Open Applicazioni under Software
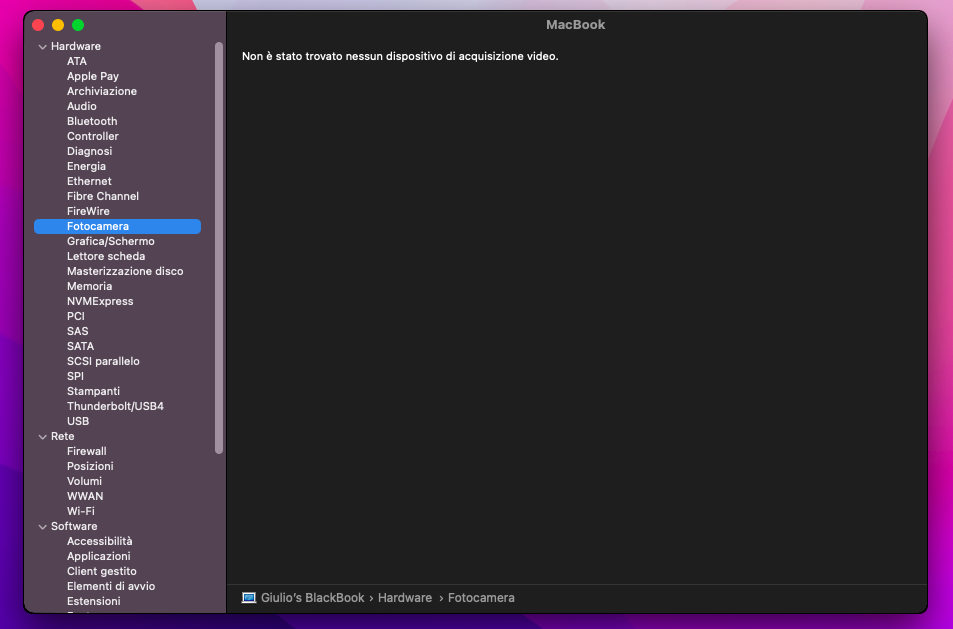Image resolution: width=953 pixels, height=629 pixels. coord(98,556)
